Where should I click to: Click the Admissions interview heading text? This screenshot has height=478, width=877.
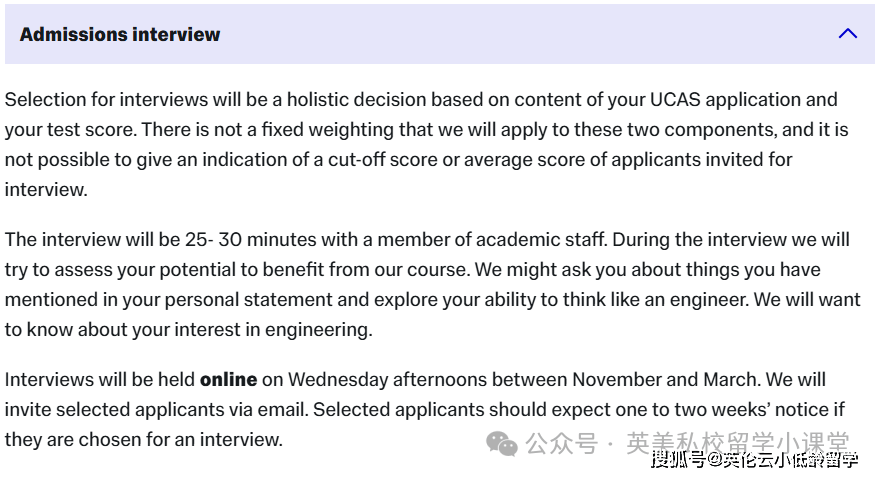click(x=120, y=34)
